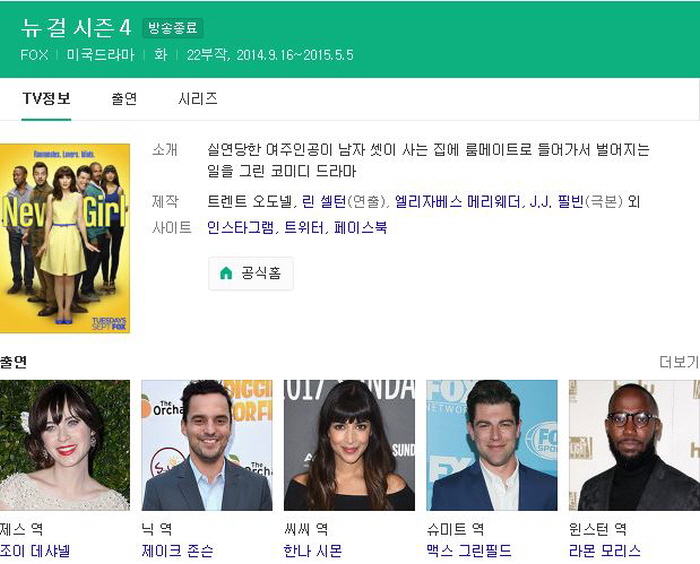
Task: Select the 씨씨 역 cast photo
Action: tap(349, 445)
